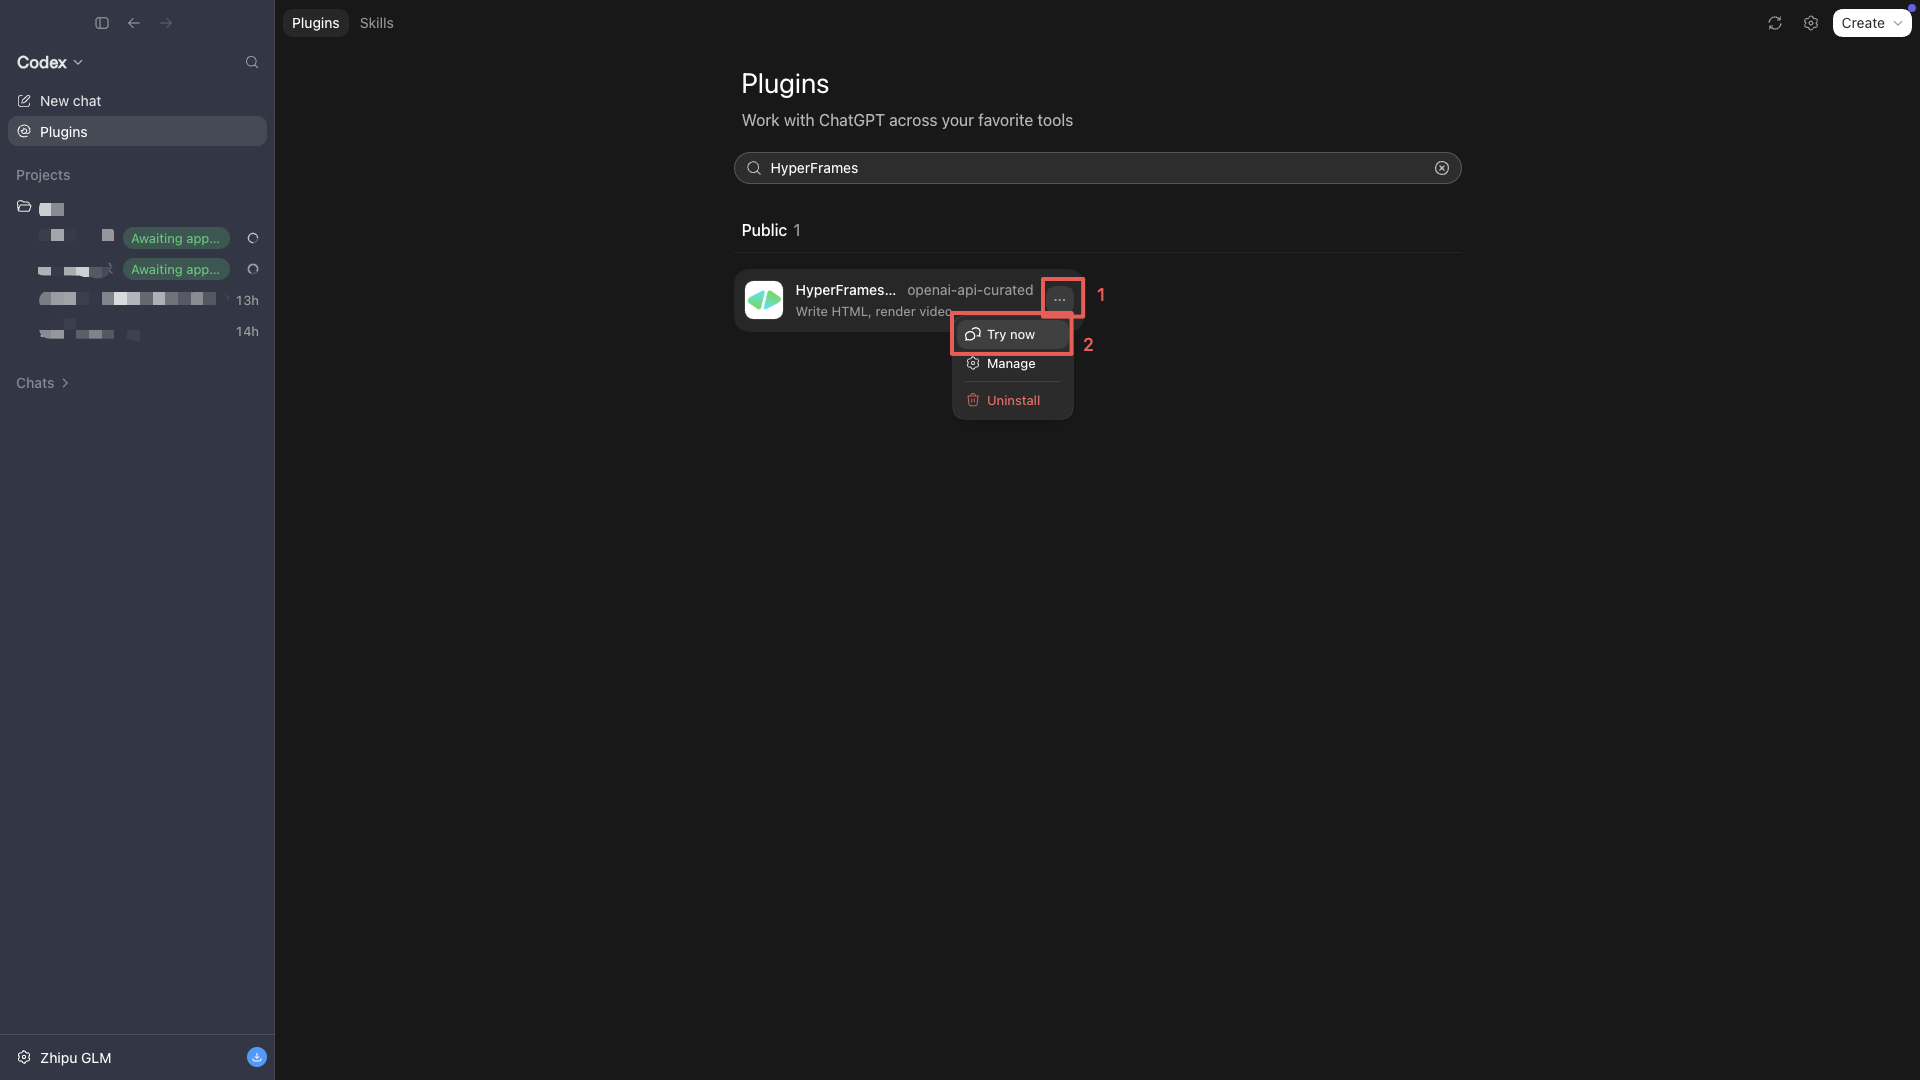Click the refresh icon near Create
This screenshot has width=1920, height=1080.
pos(1775,23)
